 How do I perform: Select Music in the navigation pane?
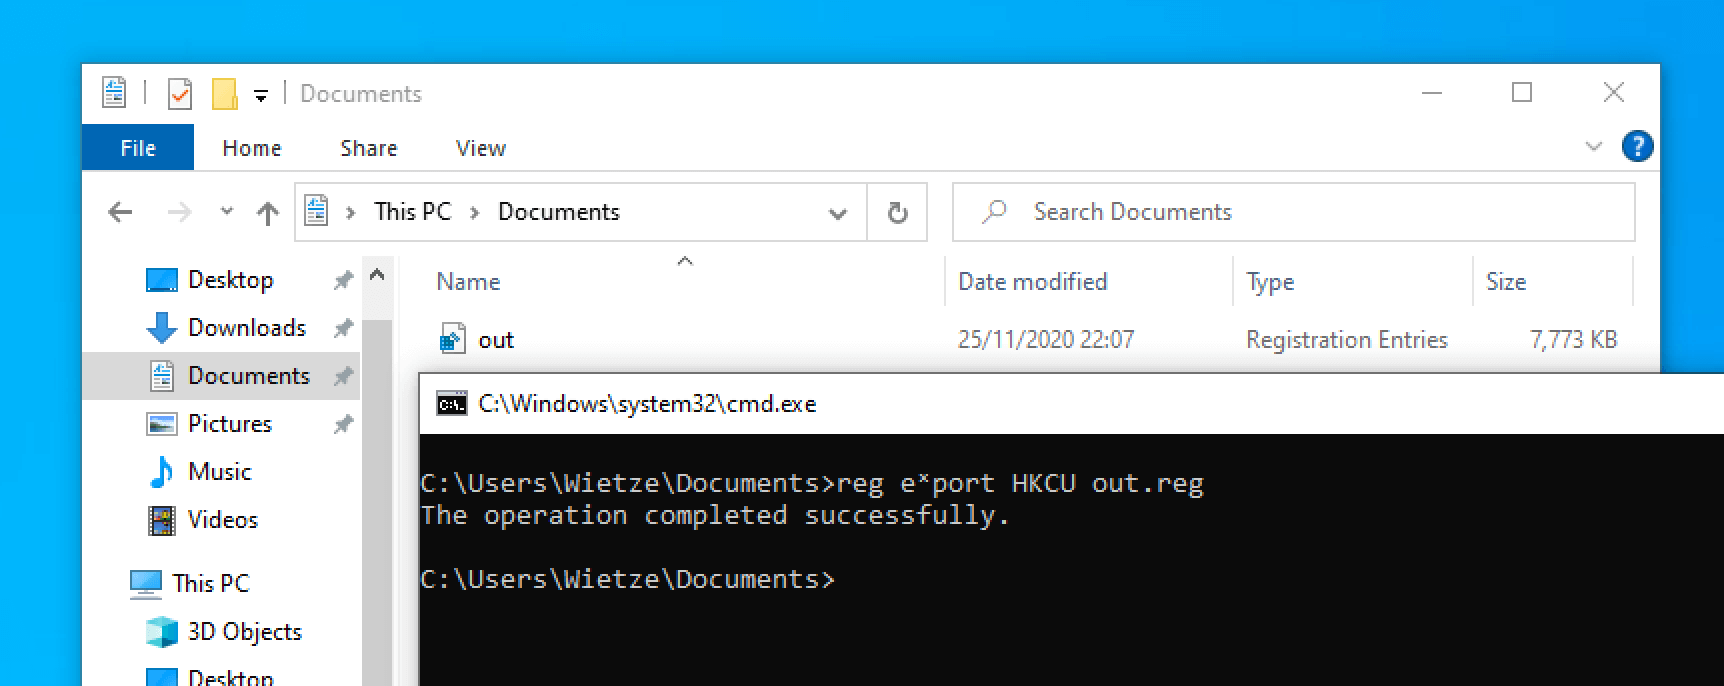click(220, 472)
